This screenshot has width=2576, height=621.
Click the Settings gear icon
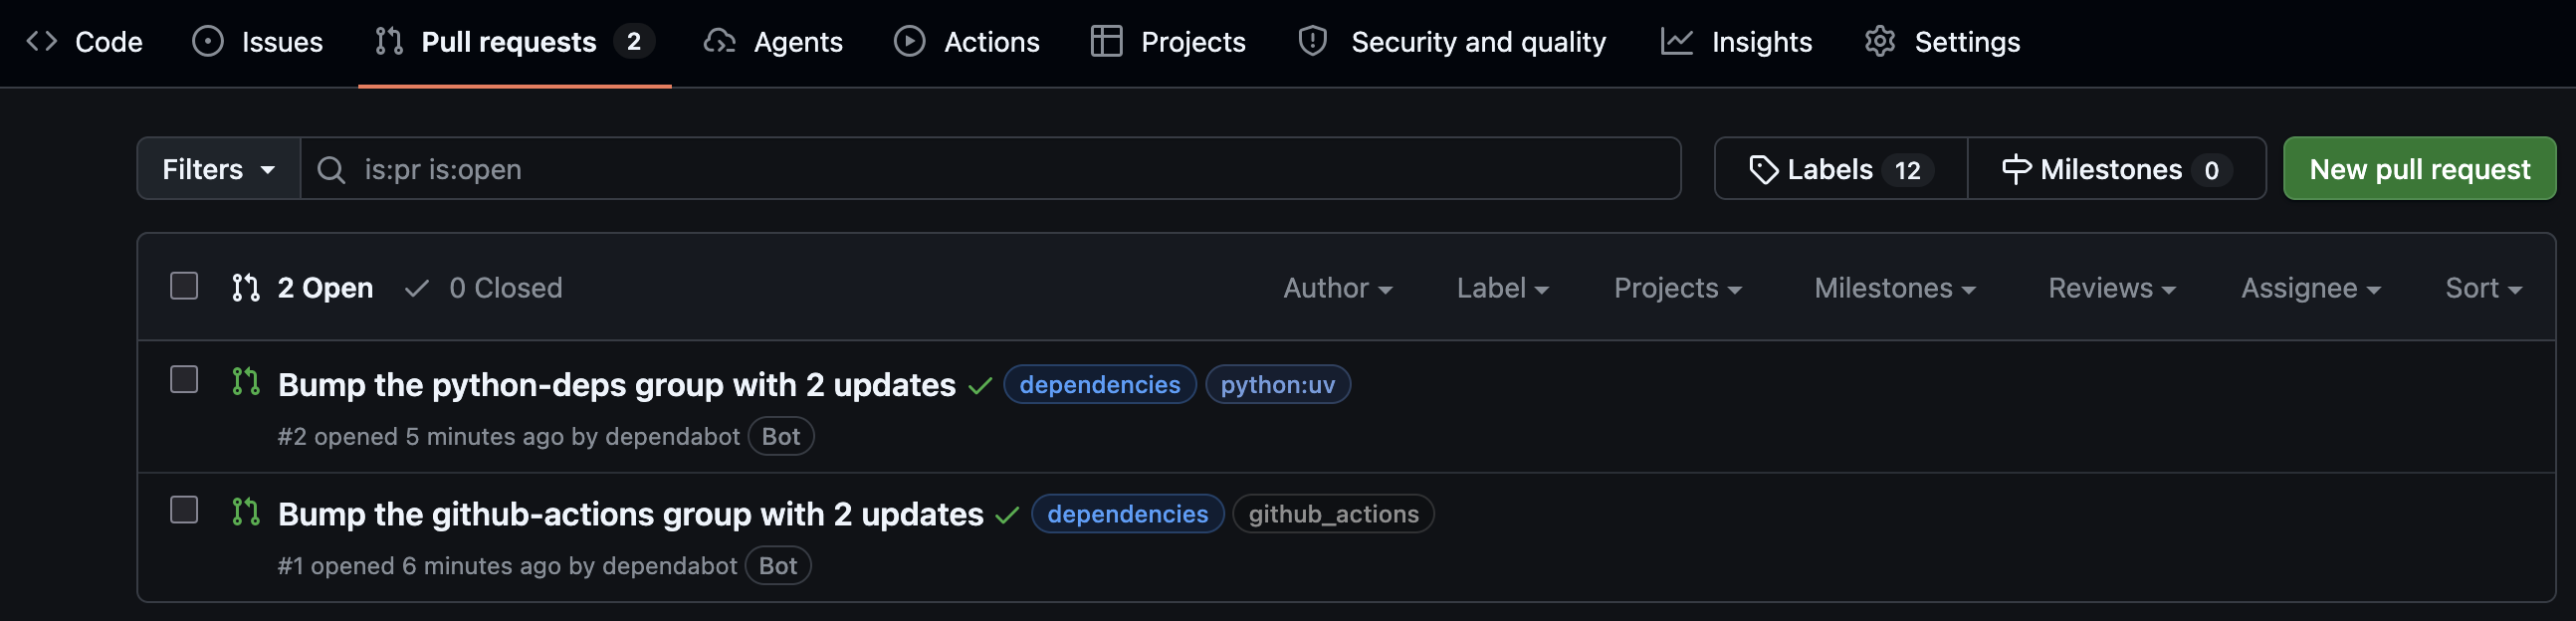pos(1881,41)
